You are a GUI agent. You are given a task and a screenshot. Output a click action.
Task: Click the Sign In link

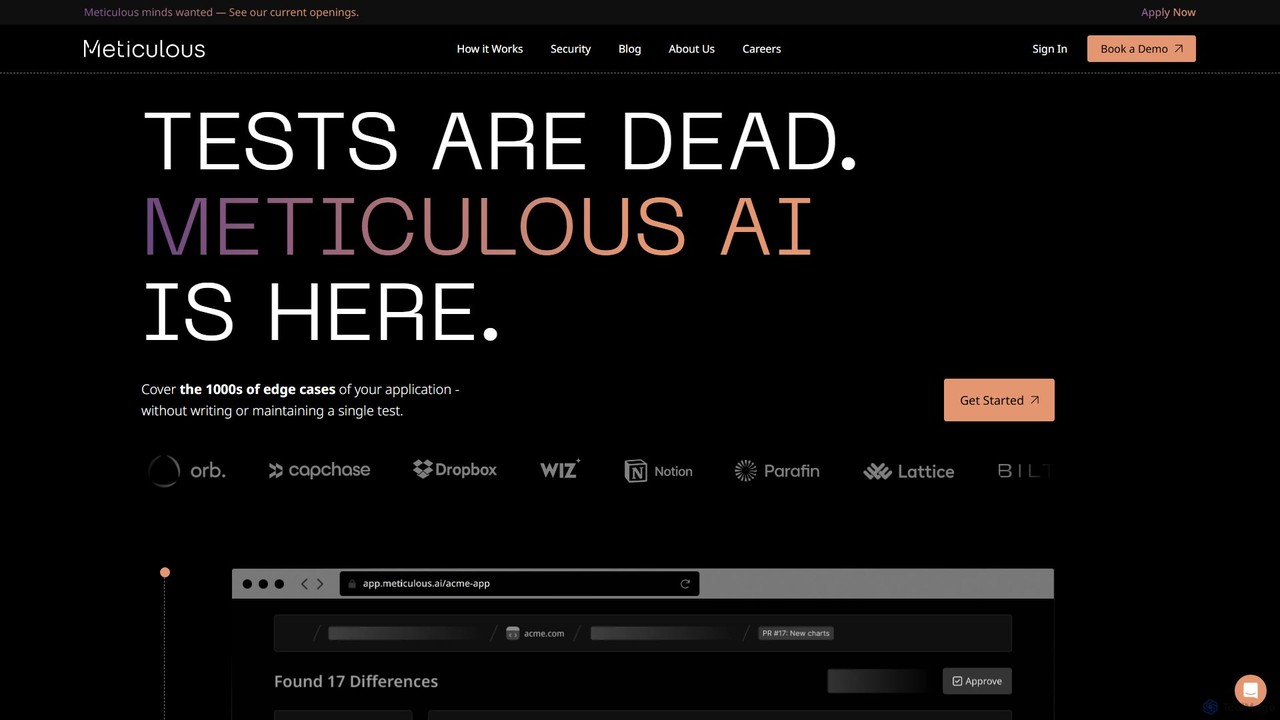coord(1050,49)
